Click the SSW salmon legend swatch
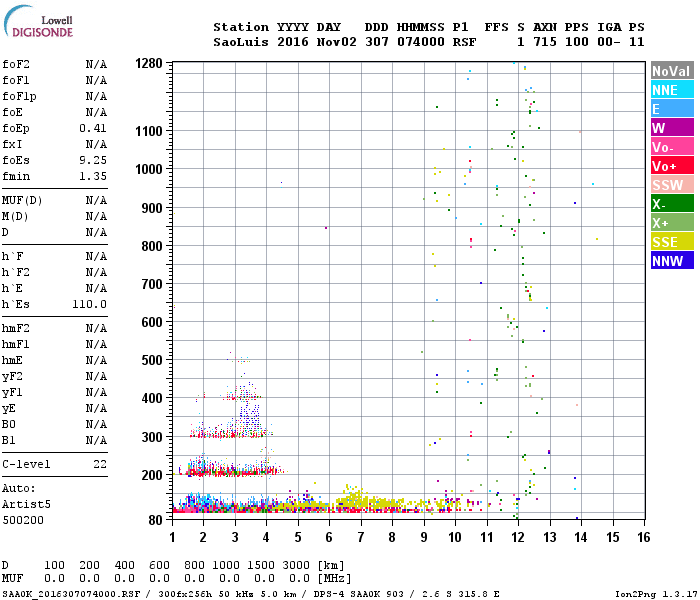The image size is (700, 600). [672, 185]
